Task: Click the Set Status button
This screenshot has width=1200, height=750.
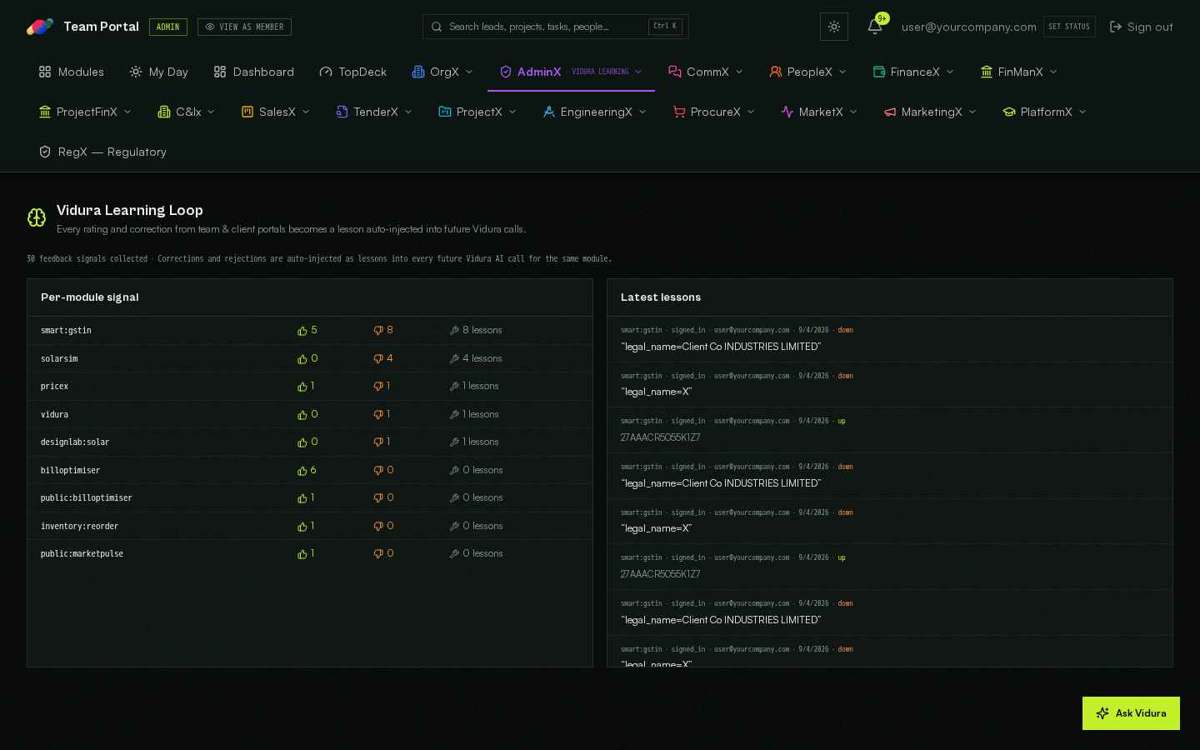Action: (x=1069, y=27)
